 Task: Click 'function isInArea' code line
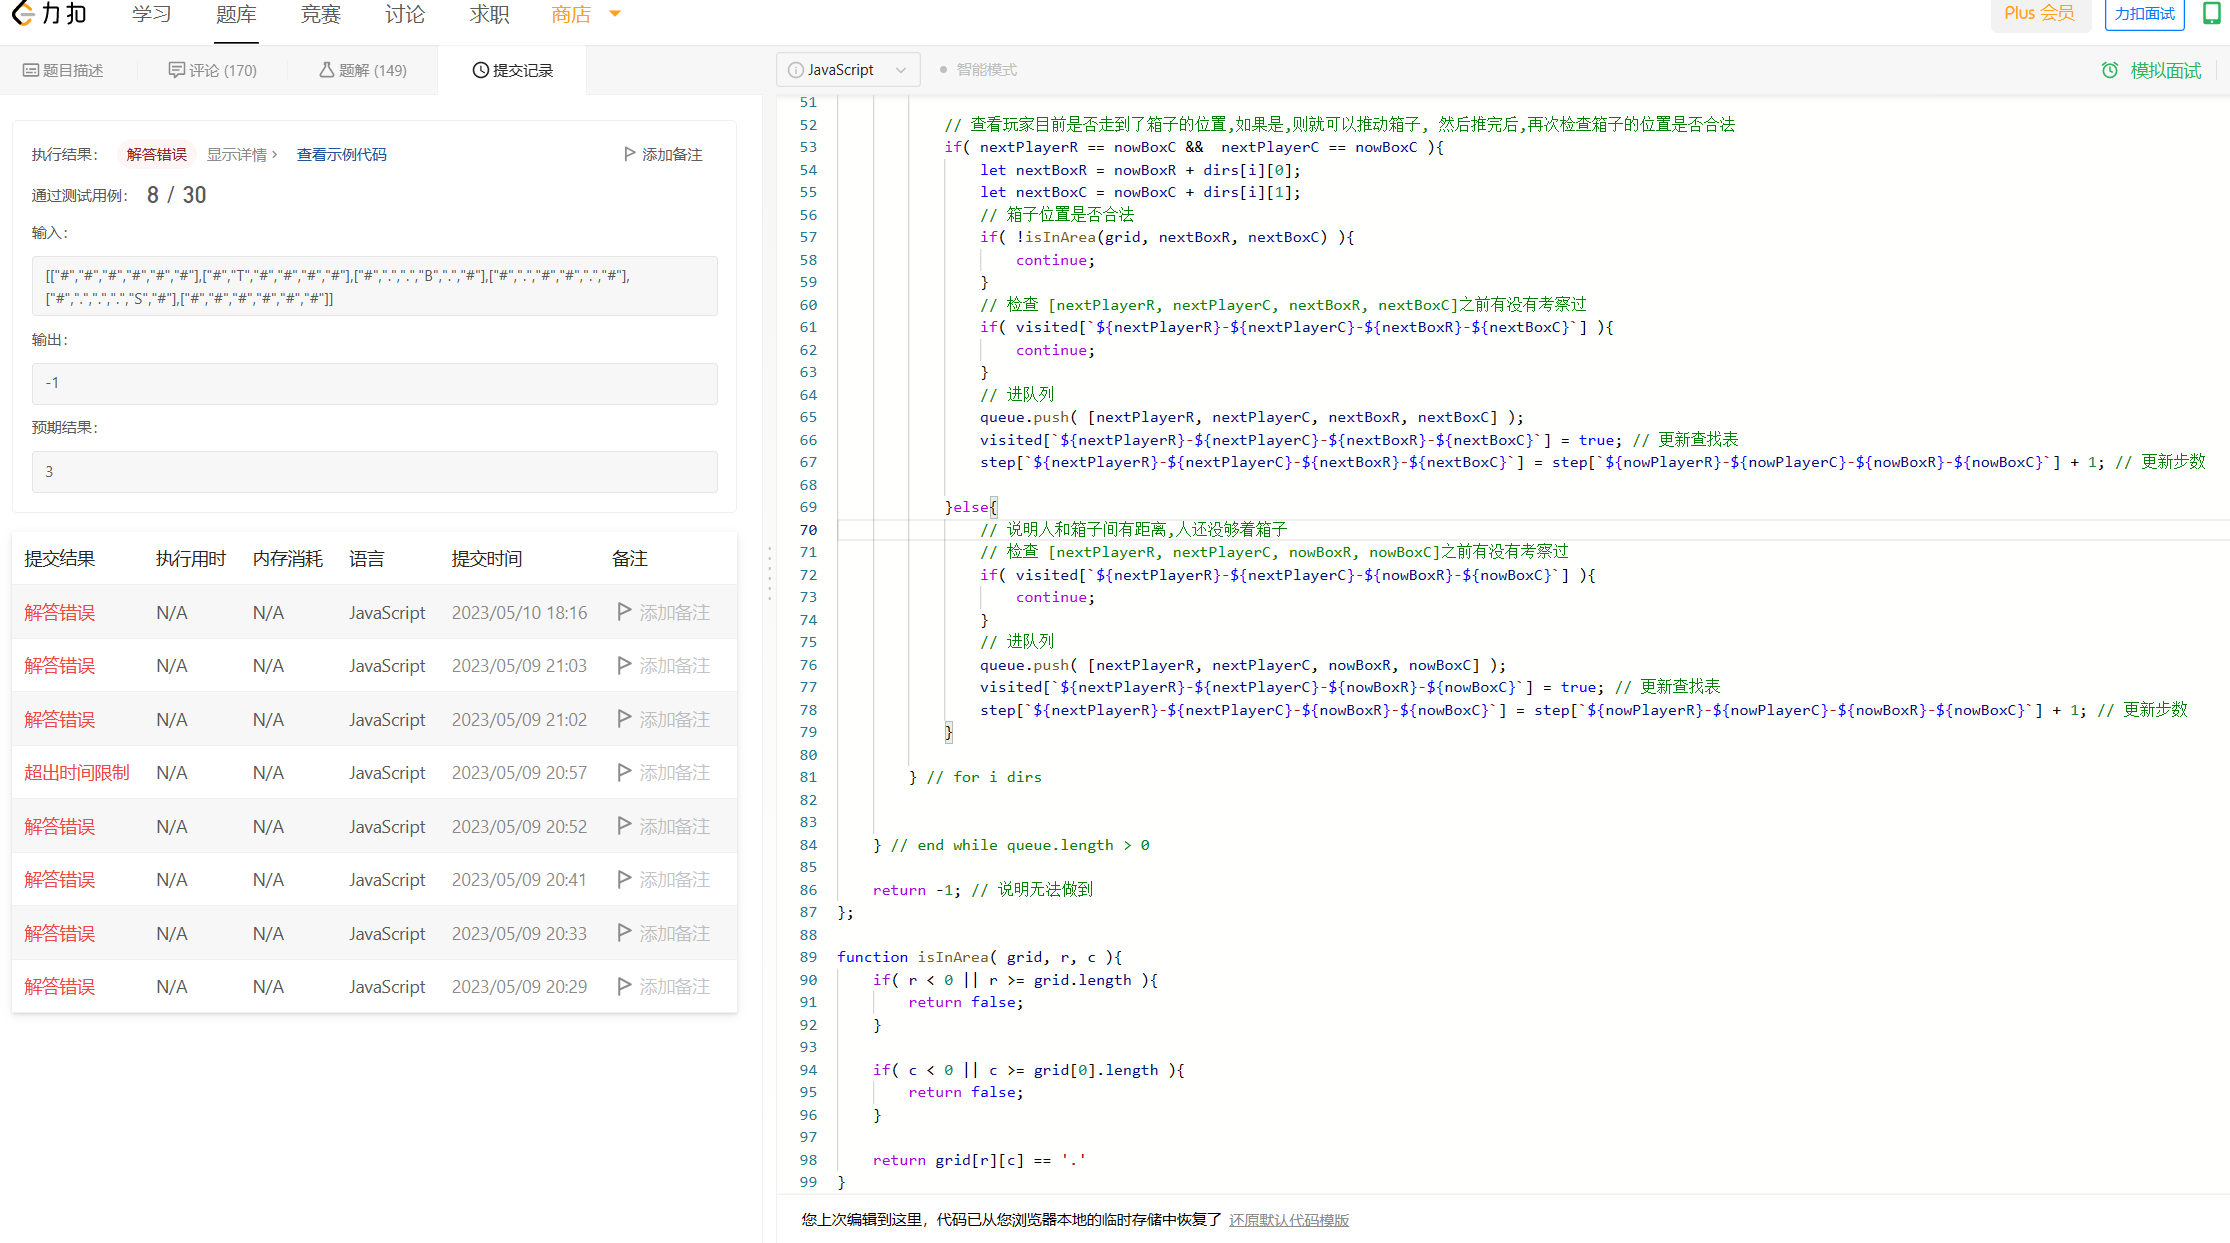click(980, 957)
